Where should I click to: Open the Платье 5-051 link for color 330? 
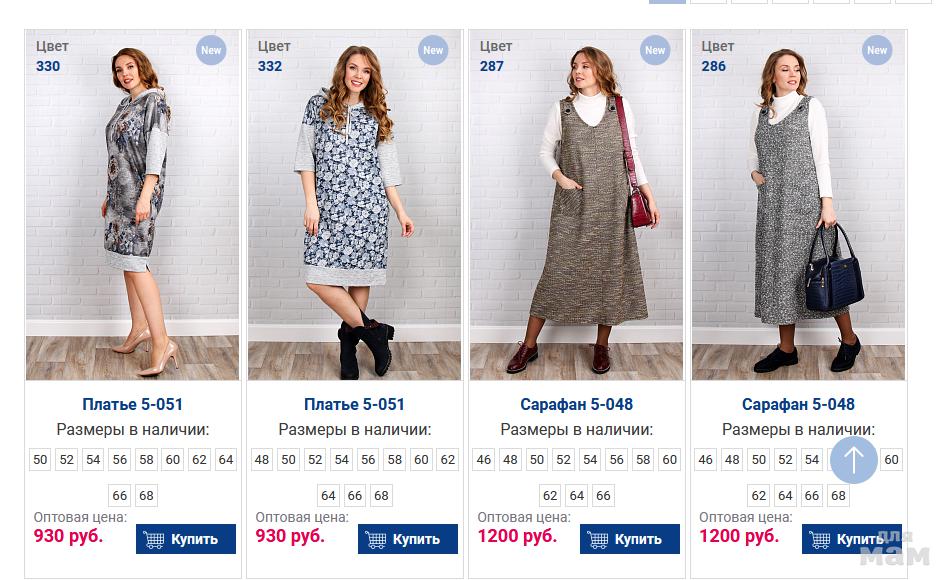click(x=133, y=405)
